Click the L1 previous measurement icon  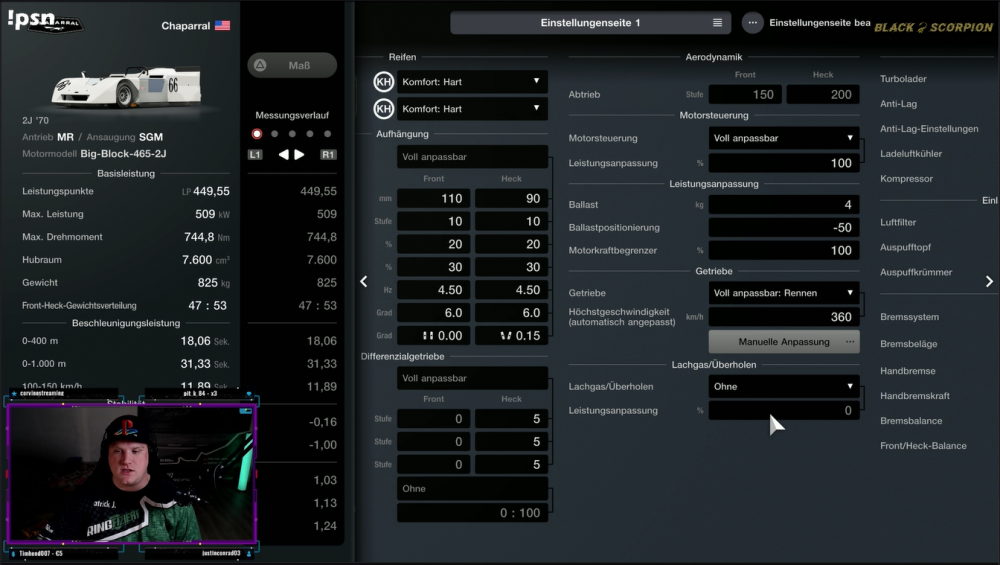tap(256, 155)
